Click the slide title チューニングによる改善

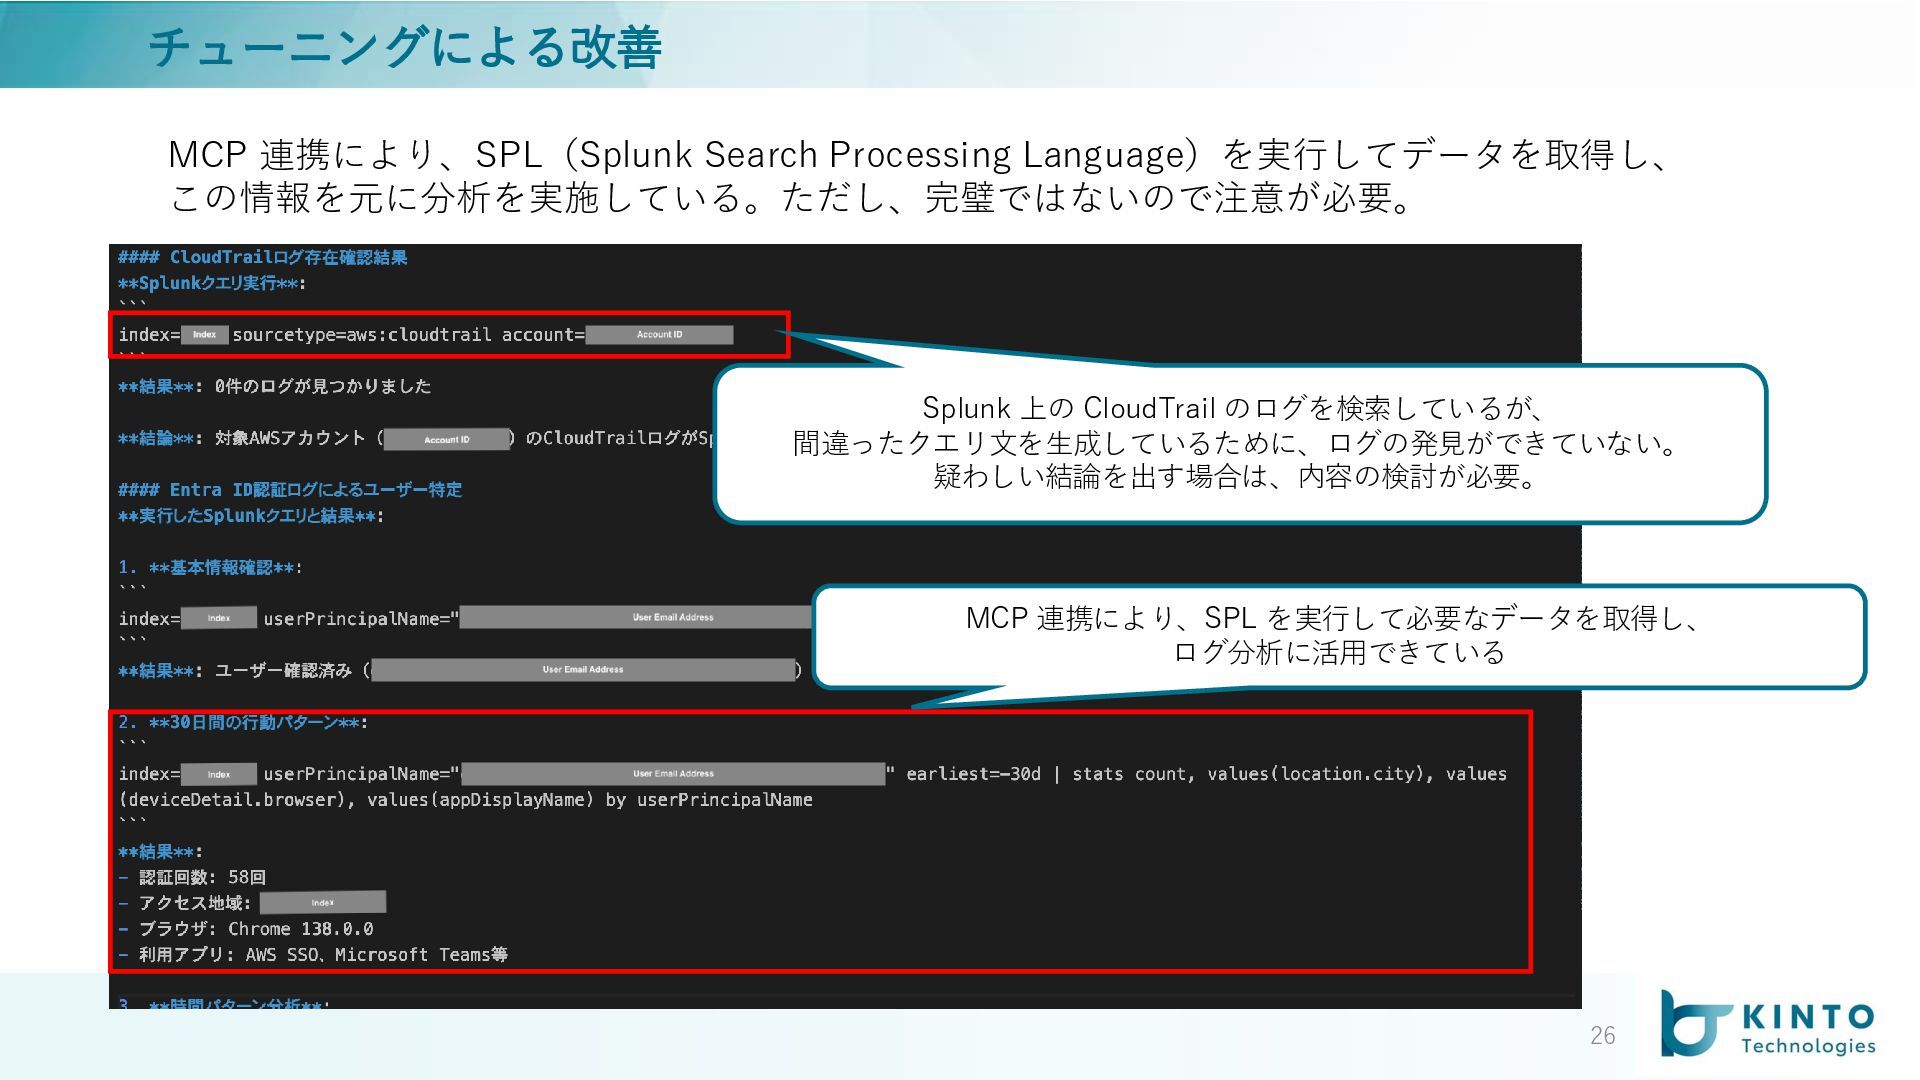(405, 47)
